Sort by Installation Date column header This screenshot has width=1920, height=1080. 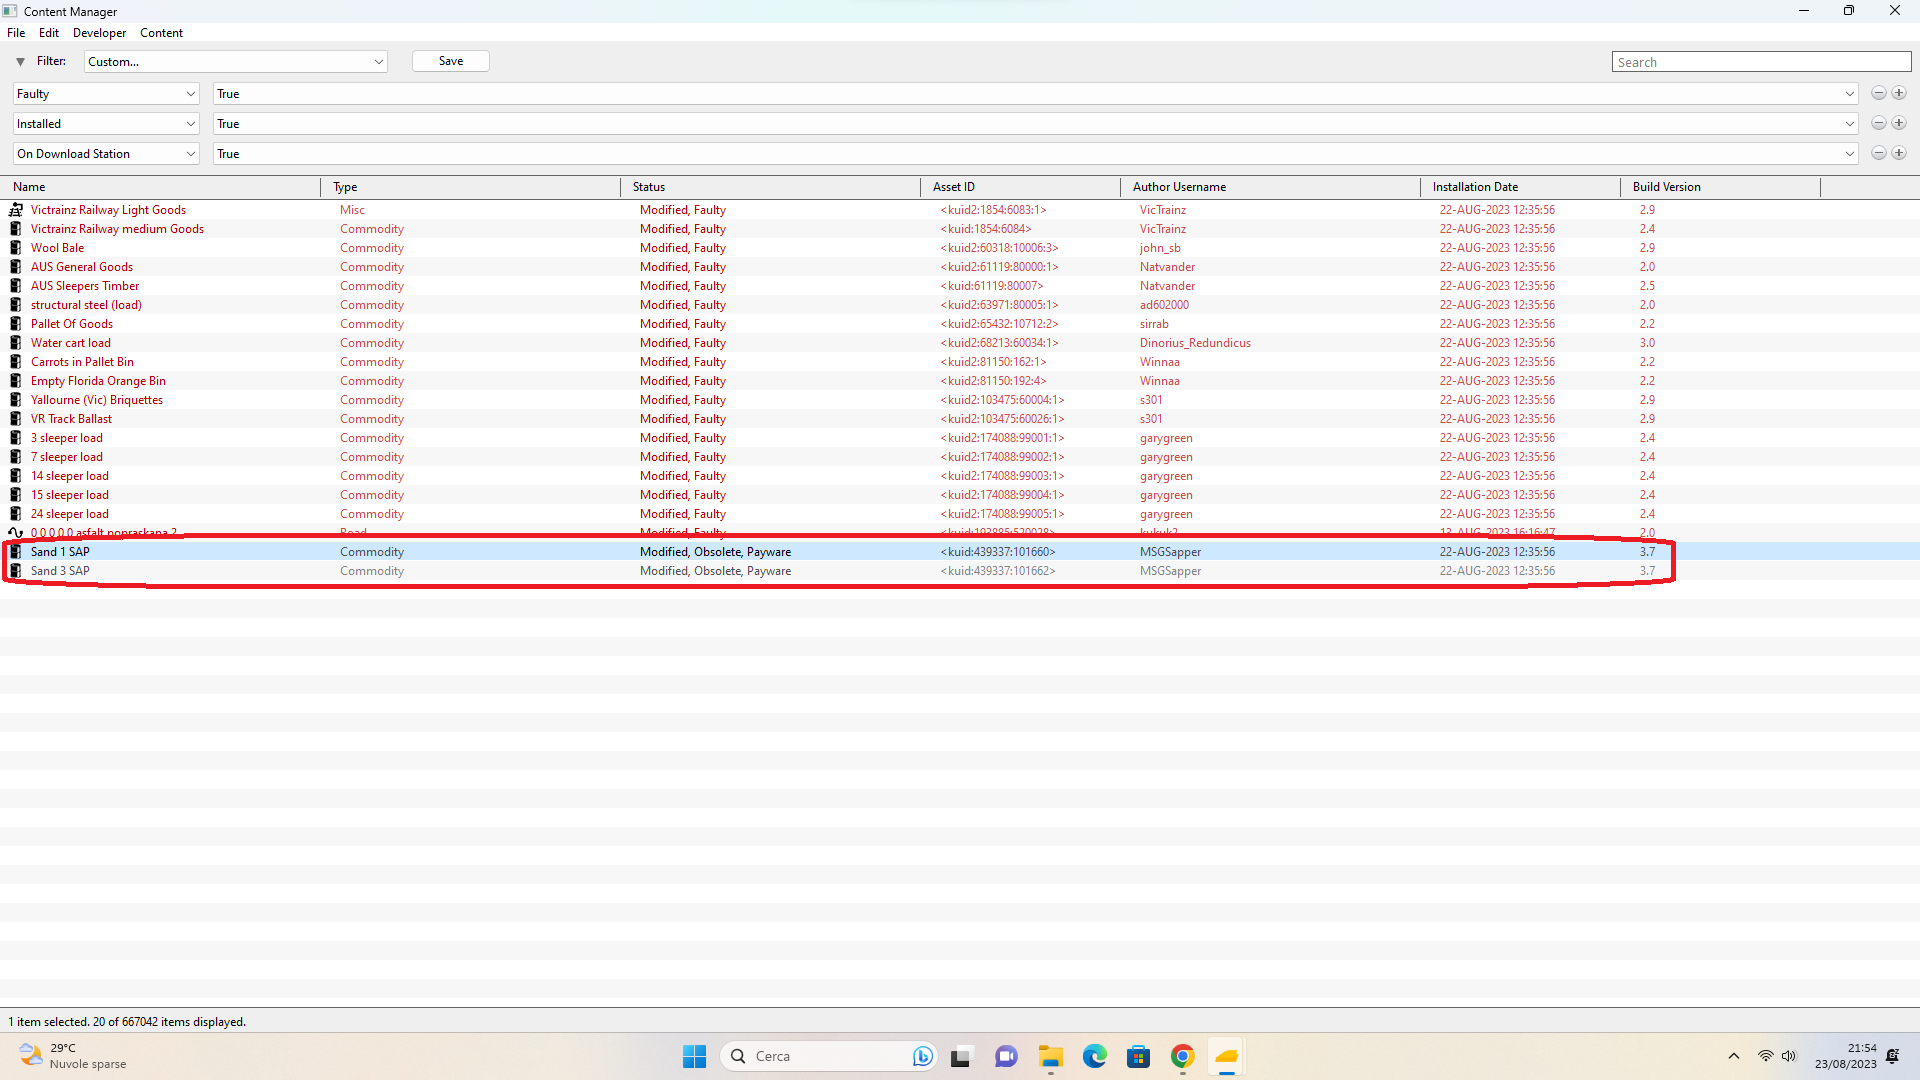pos(1520,187)
